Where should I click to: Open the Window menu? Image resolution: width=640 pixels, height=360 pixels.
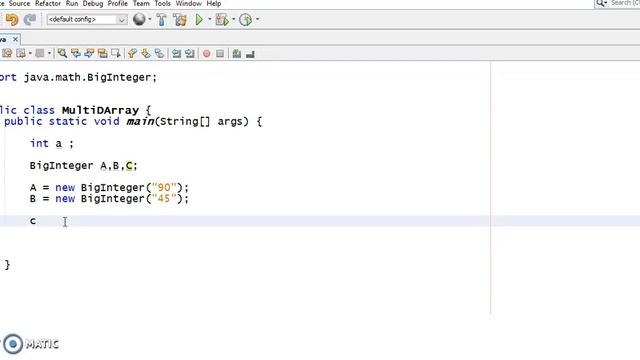(x=189, y=3)
